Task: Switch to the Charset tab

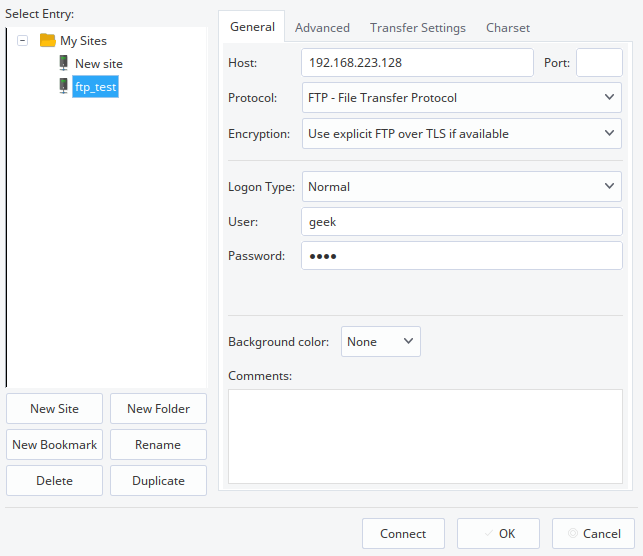Action: [508, 27]
